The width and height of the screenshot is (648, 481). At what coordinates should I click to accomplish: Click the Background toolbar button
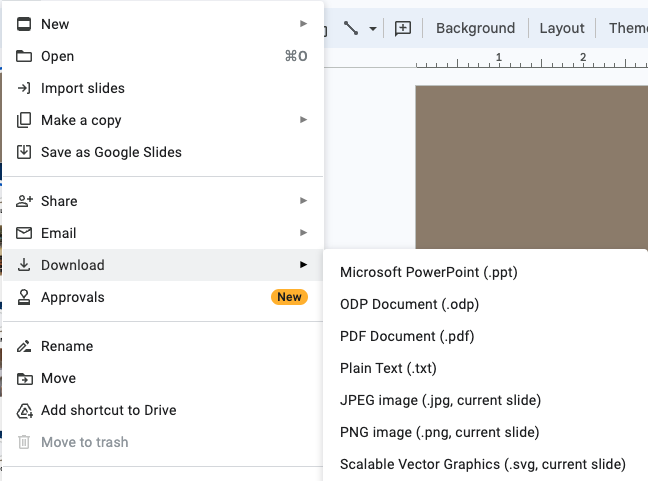(475, 28)
